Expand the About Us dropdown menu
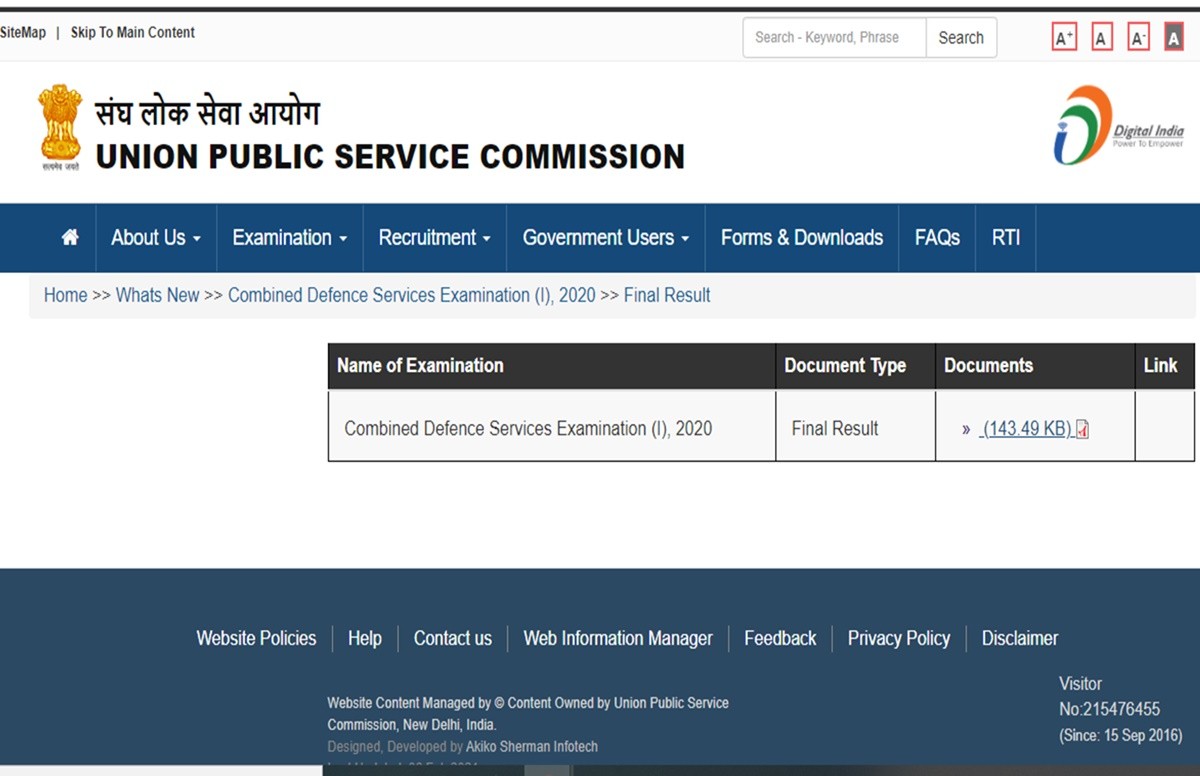 pyautogui.click(x=156, y=238)
